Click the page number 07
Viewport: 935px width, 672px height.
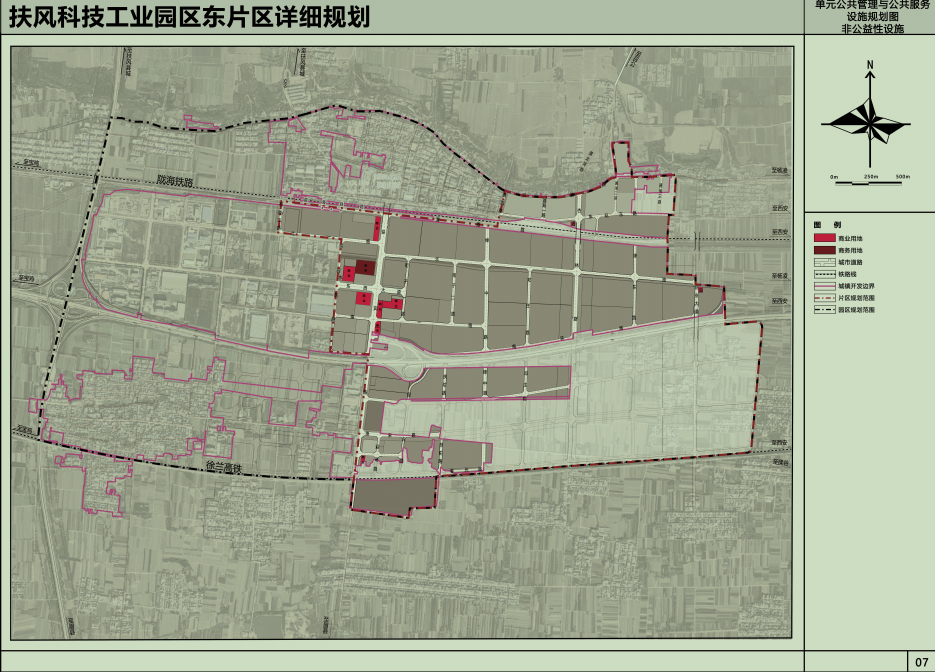[920, 661]
